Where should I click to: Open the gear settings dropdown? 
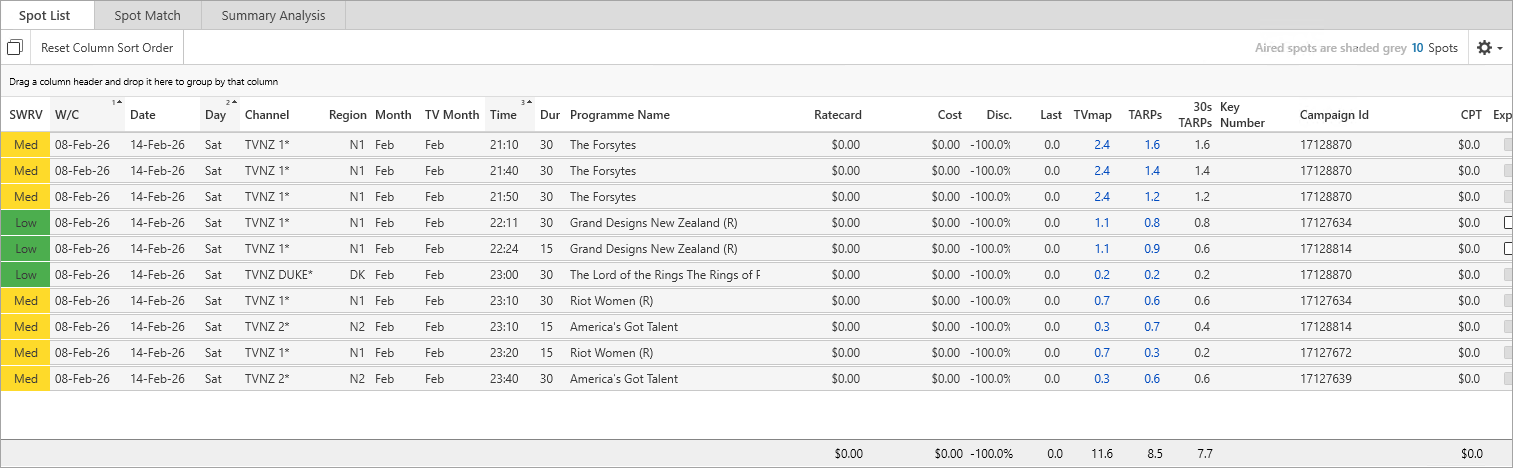coord(1489,48)
